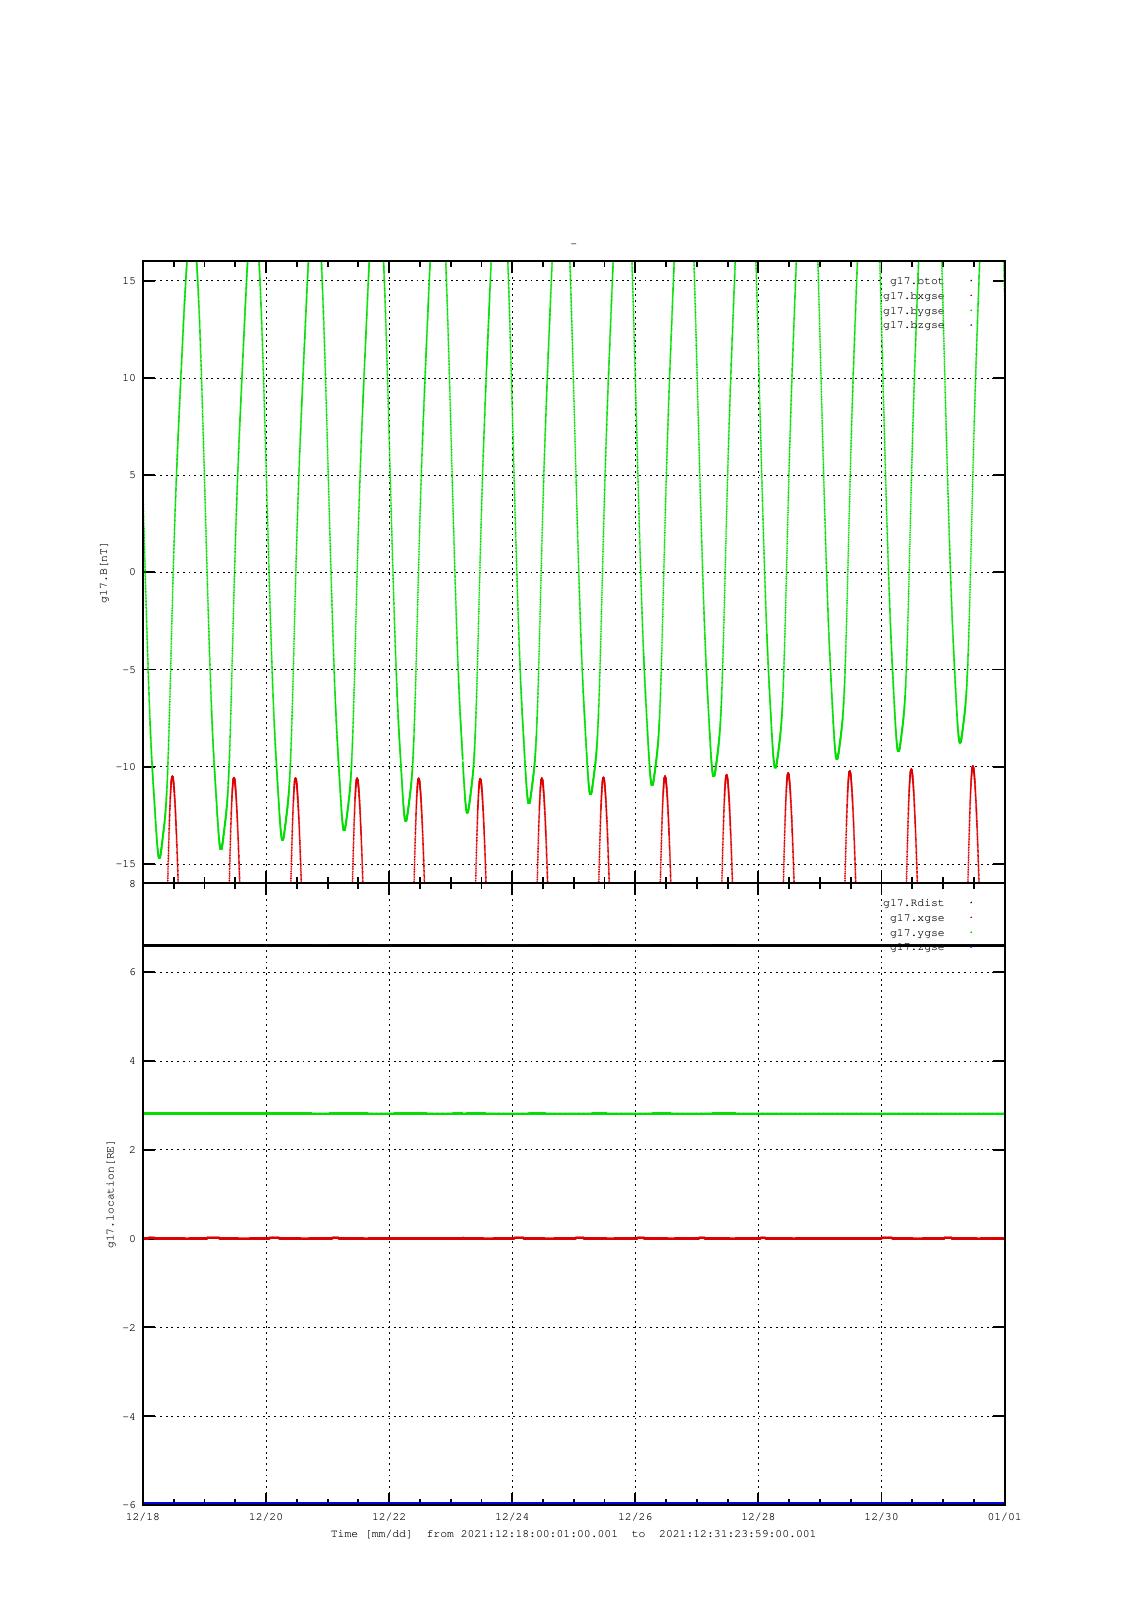The height and width of the screenshot is (1600, 1131).
Task: Click the -10 tick on g17.B axis
Action: click(126, 767)
